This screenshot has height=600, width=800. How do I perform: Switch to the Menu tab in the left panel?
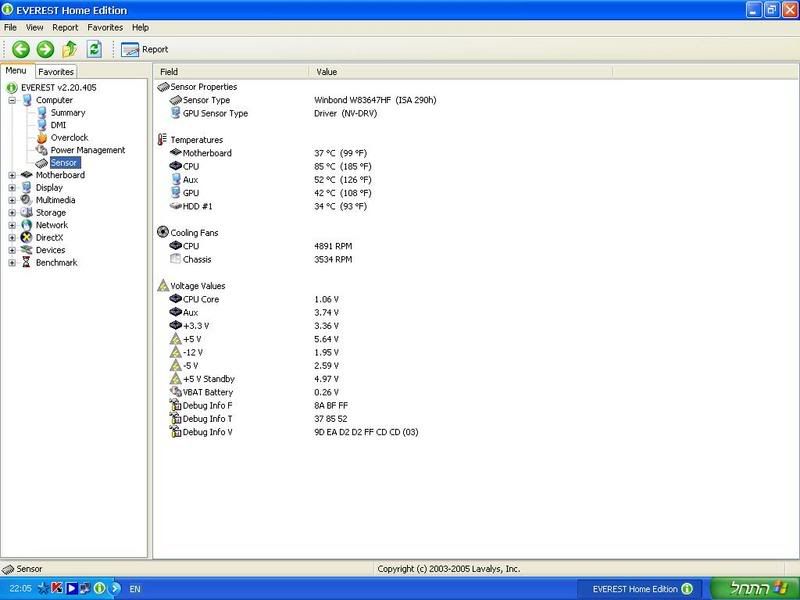pos(16,71)
